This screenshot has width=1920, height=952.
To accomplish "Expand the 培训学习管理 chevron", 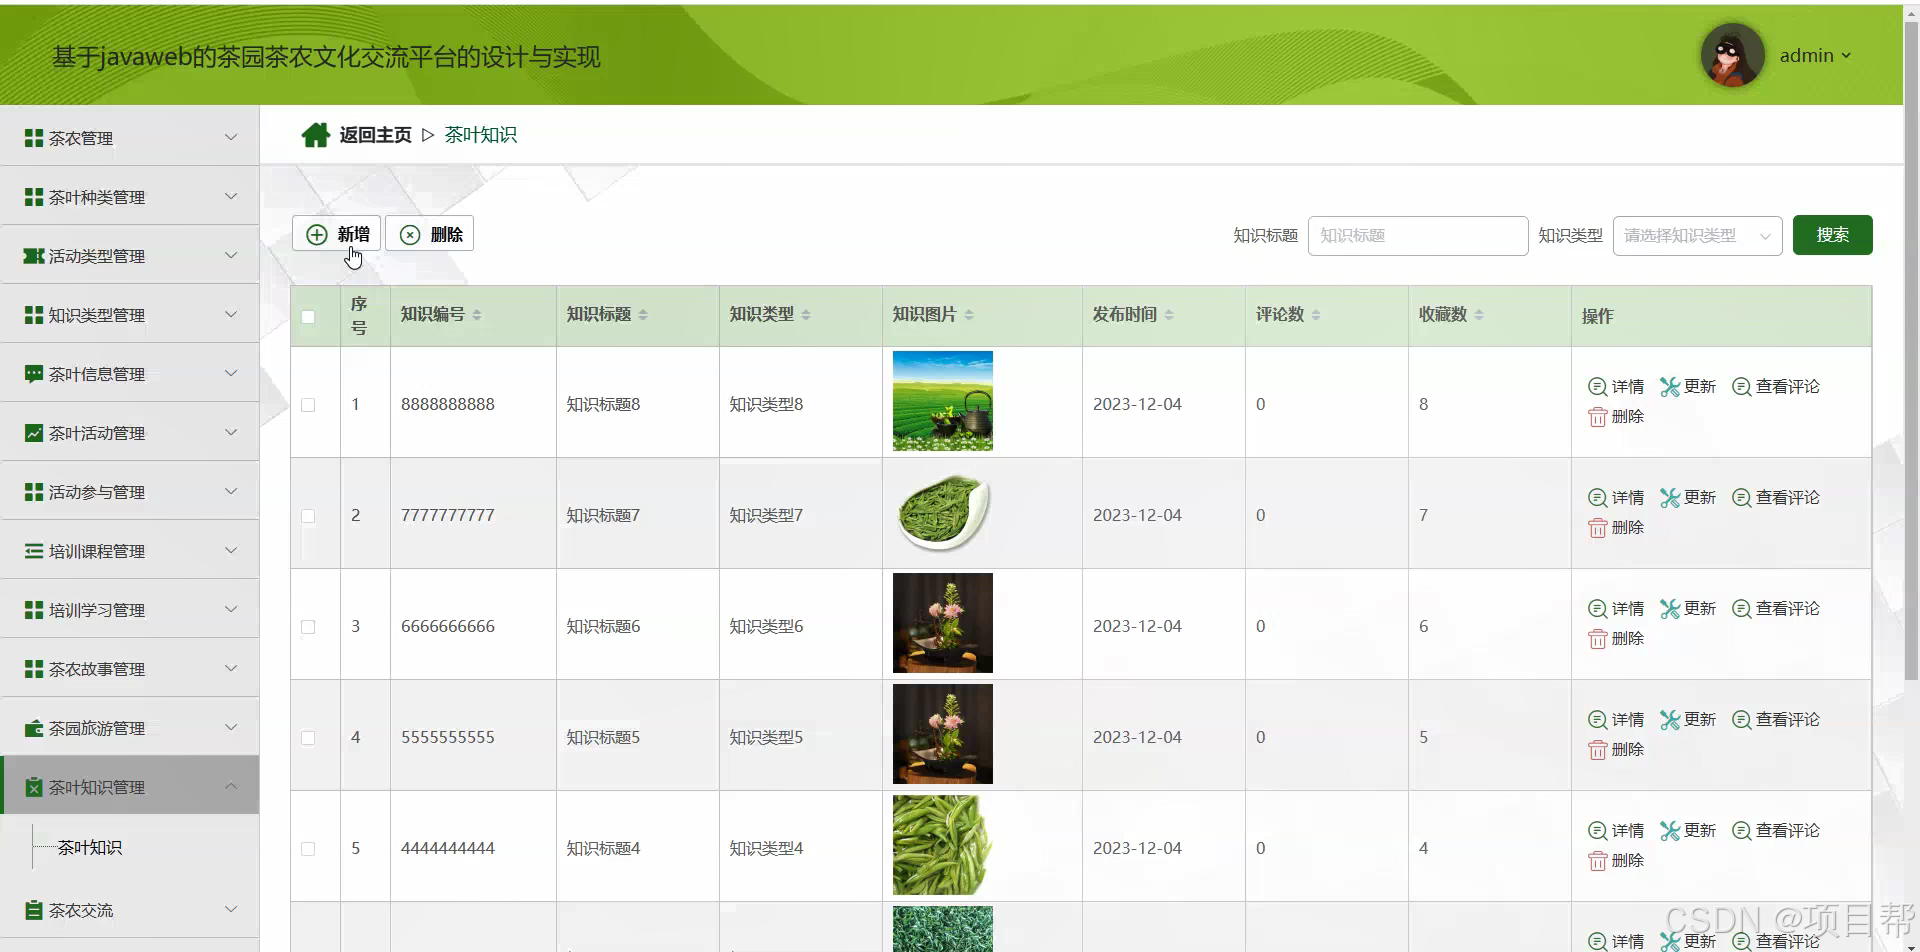I will click(x=231, y=609).
